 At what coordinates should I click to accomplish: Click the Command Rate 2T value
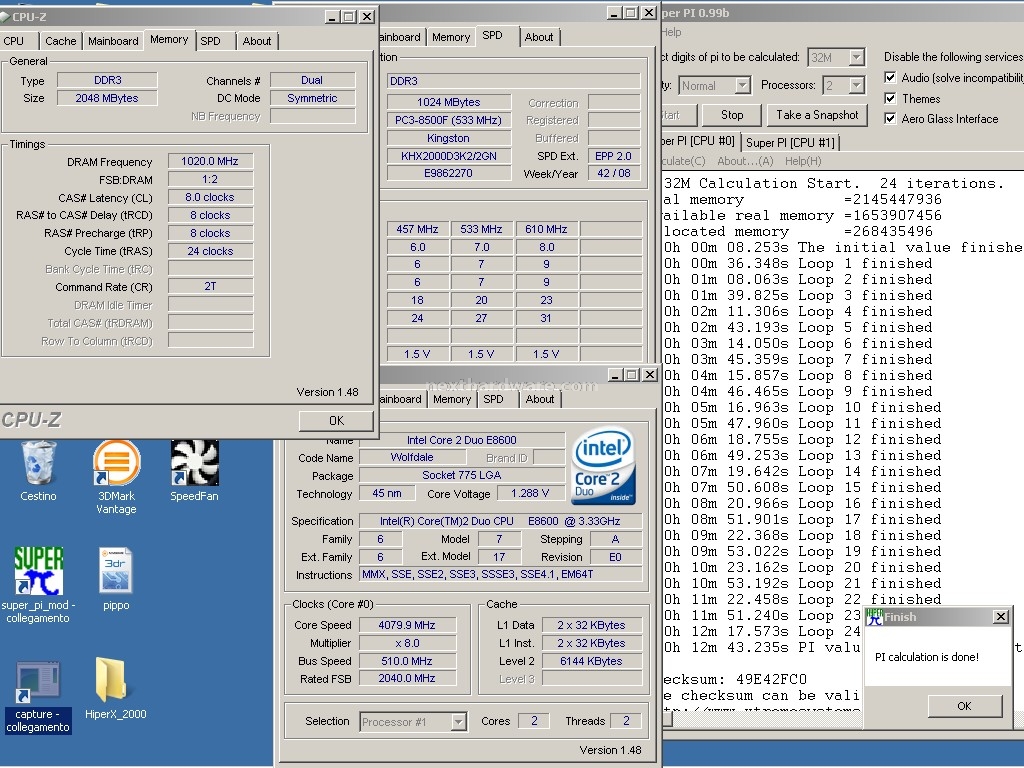[210, 286]
